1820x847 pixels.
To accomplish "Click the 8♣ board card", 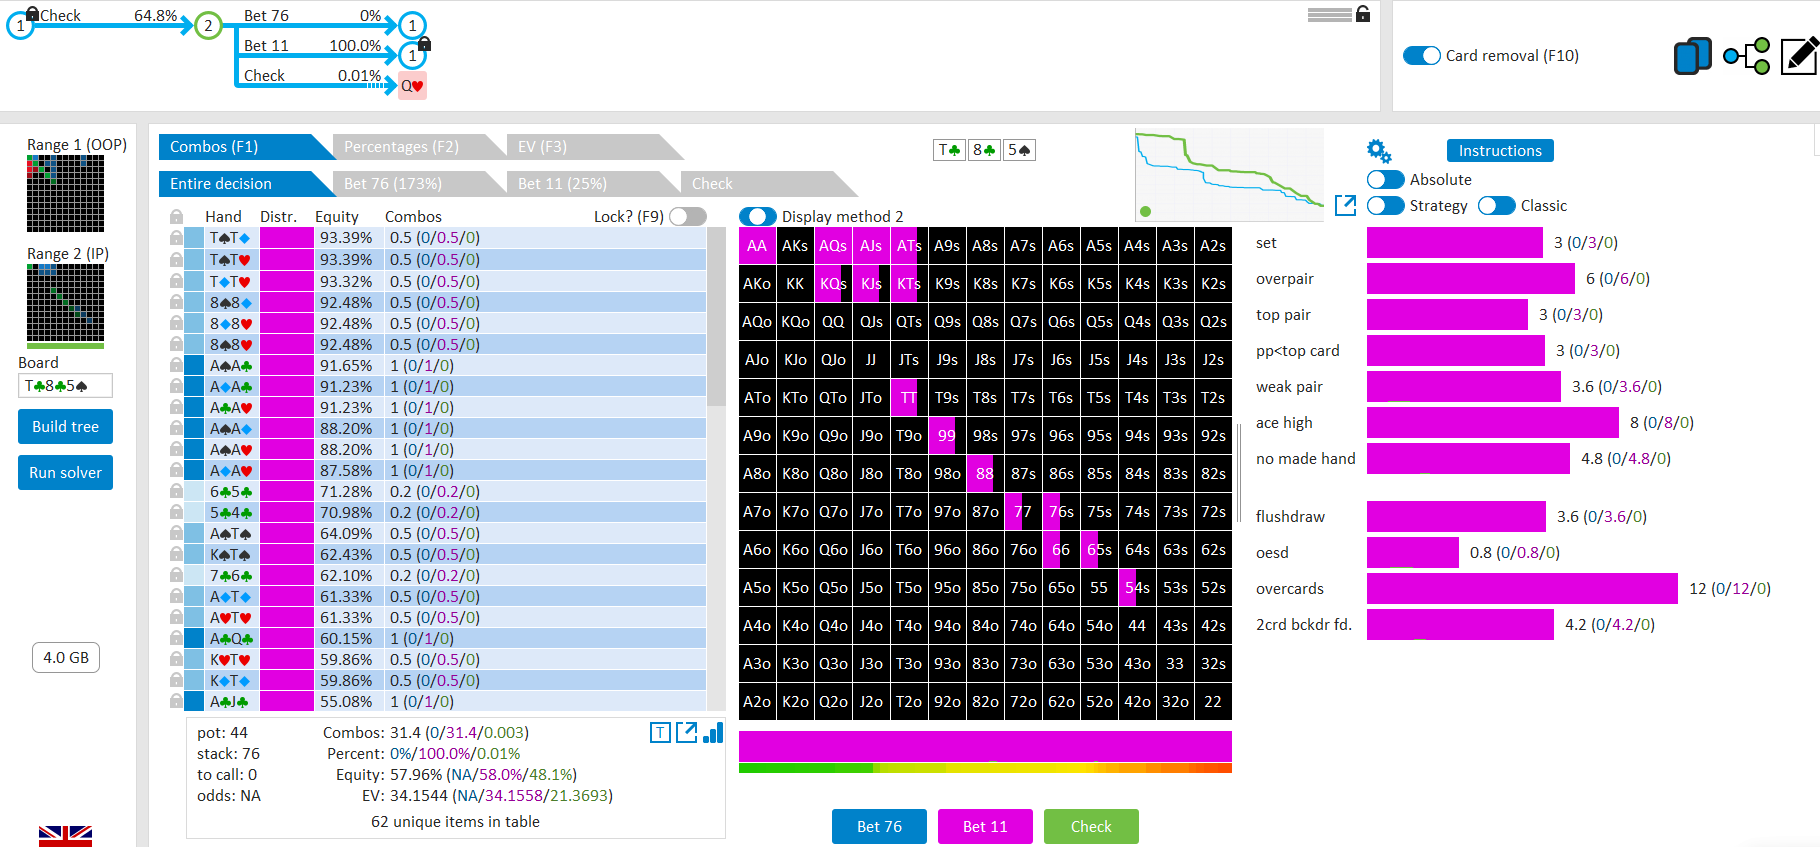I will click(x=984, y=150).
